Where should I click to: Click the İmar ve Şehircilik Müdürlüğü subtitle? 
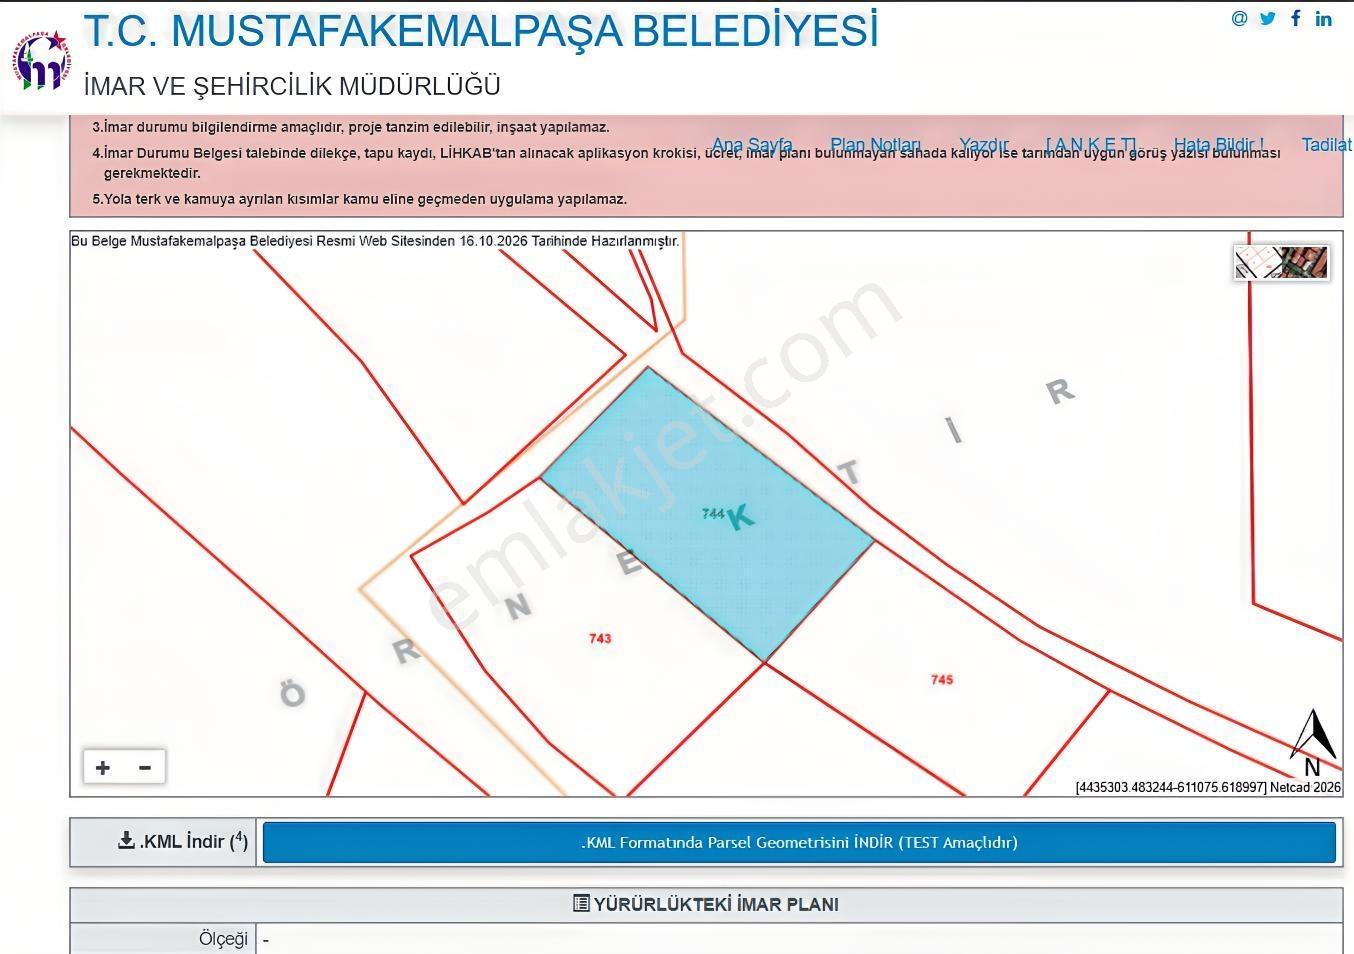[x=292, y=86]
